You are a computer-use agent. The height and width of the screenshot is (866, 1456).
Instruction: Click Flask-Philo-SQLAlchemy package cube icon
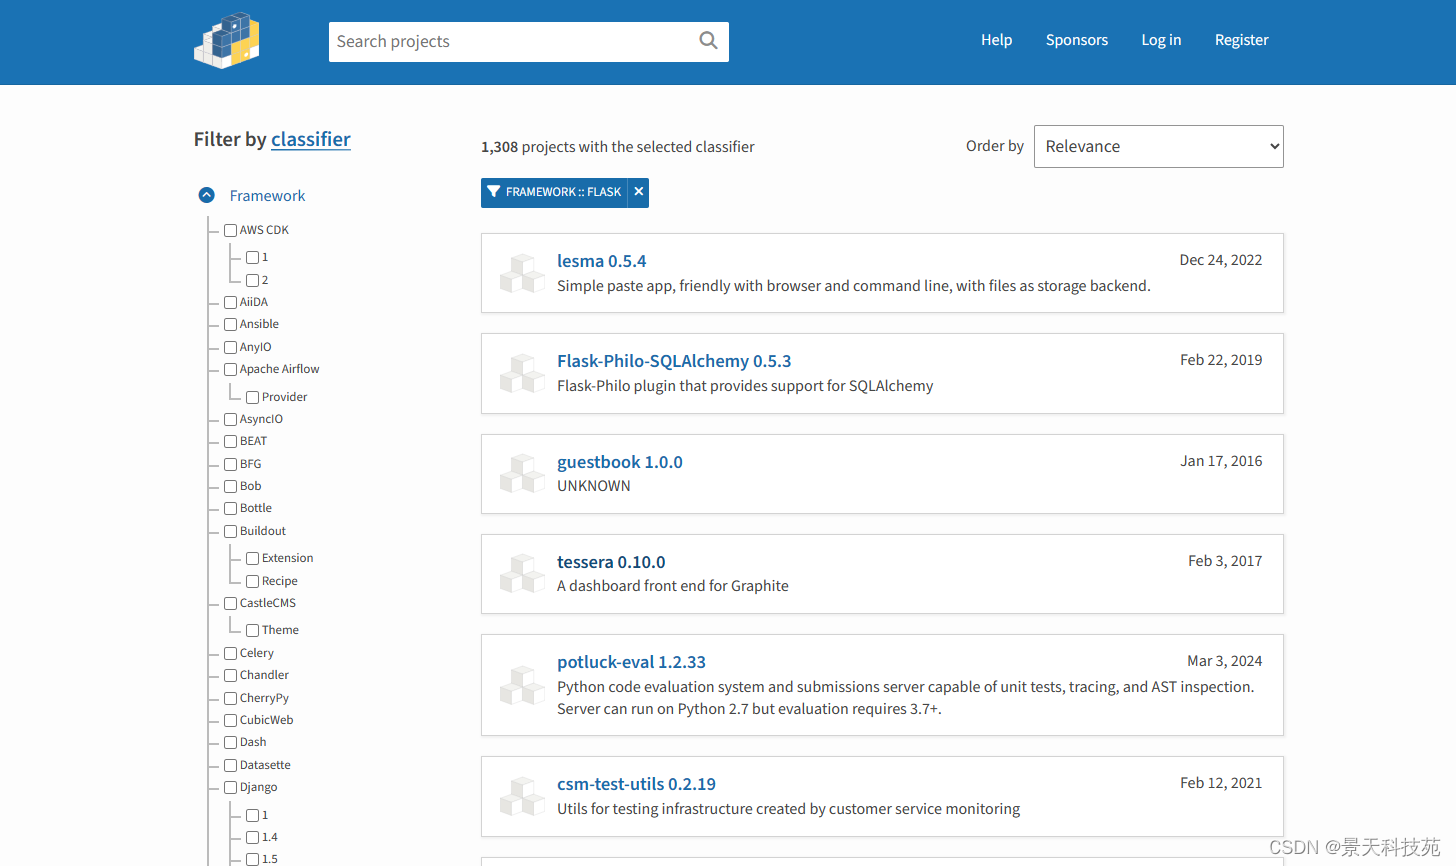point(522,373)
